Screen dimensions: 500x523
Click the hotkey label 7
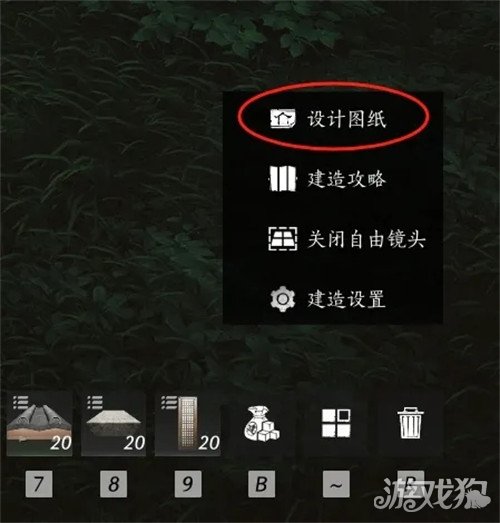[39, 484]
